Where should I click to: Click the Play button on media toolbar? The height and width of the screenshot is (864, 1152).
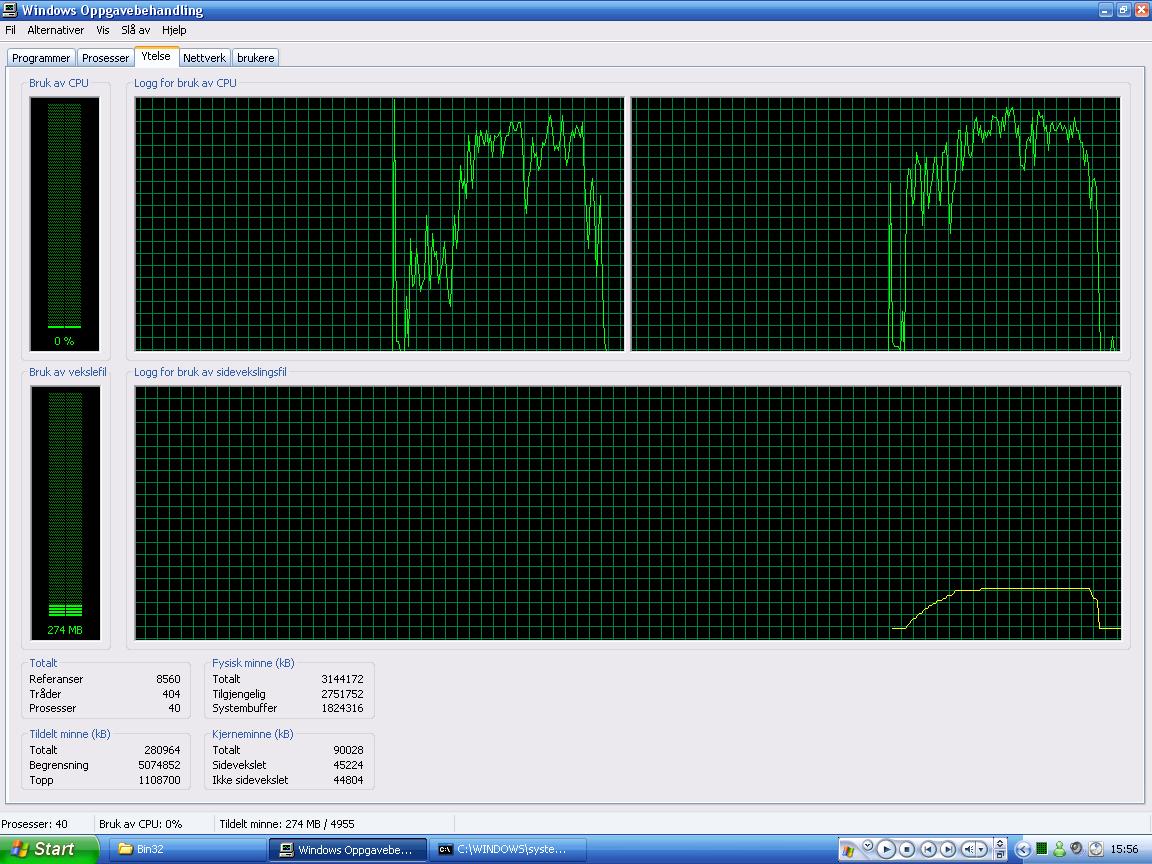point(886,849)
